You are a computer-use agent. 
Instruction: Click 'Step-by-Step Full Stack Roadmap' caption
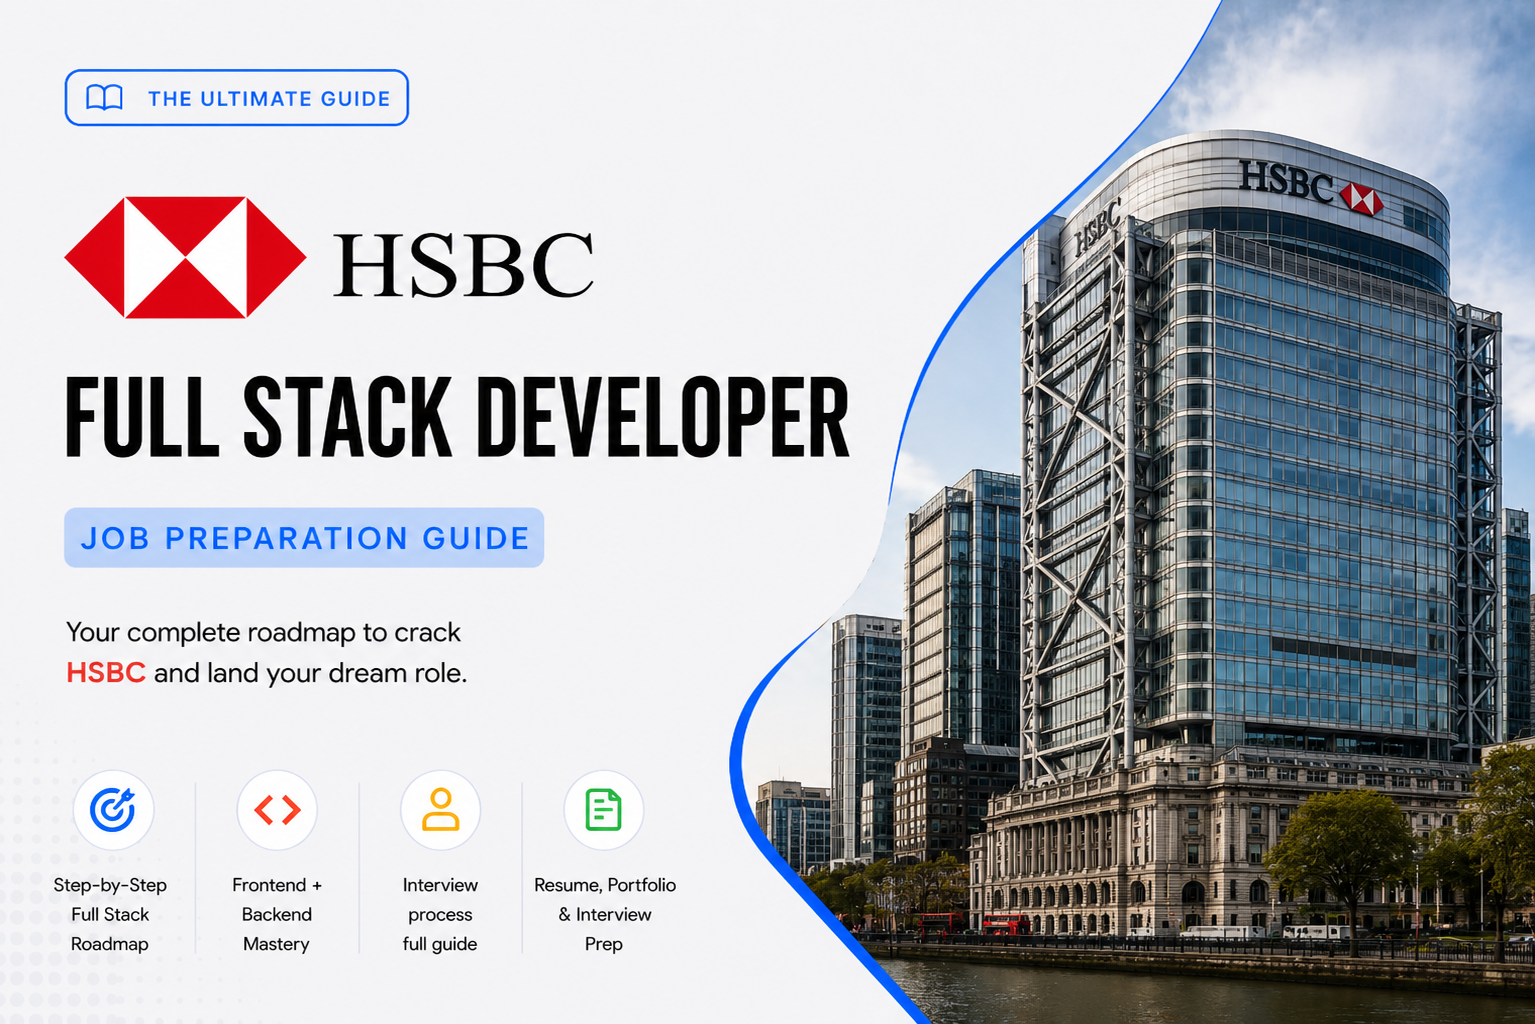[110, 914]
